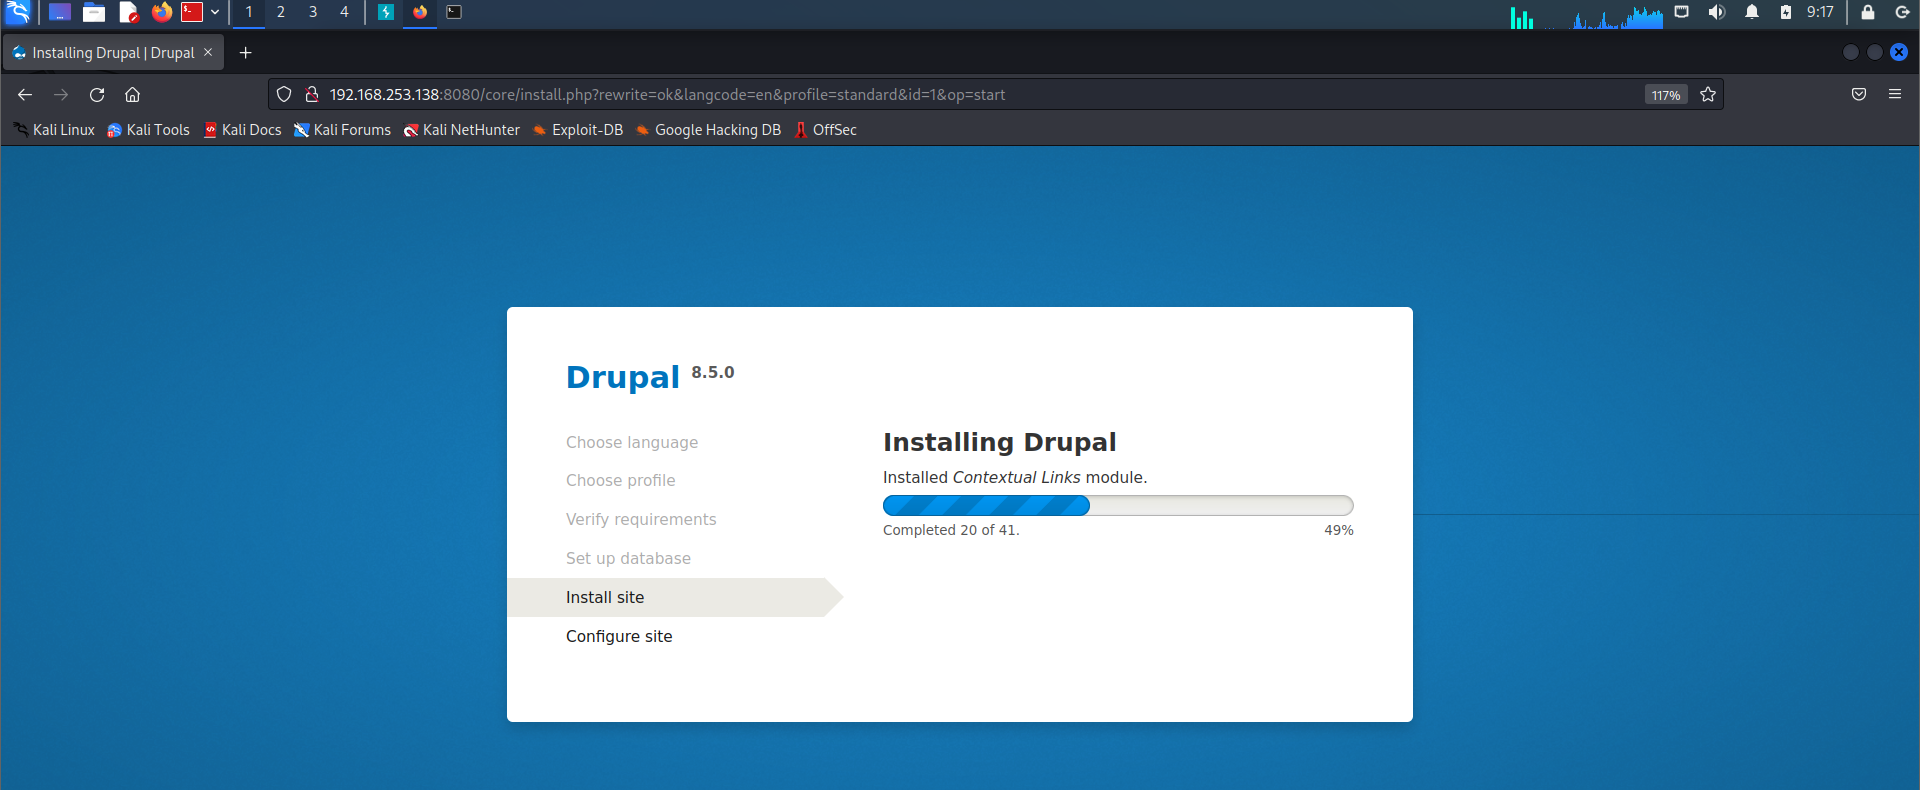Click the volume speaker tray icon
The height and width of the screenshot is (790, 1920).
point(1717,12)
